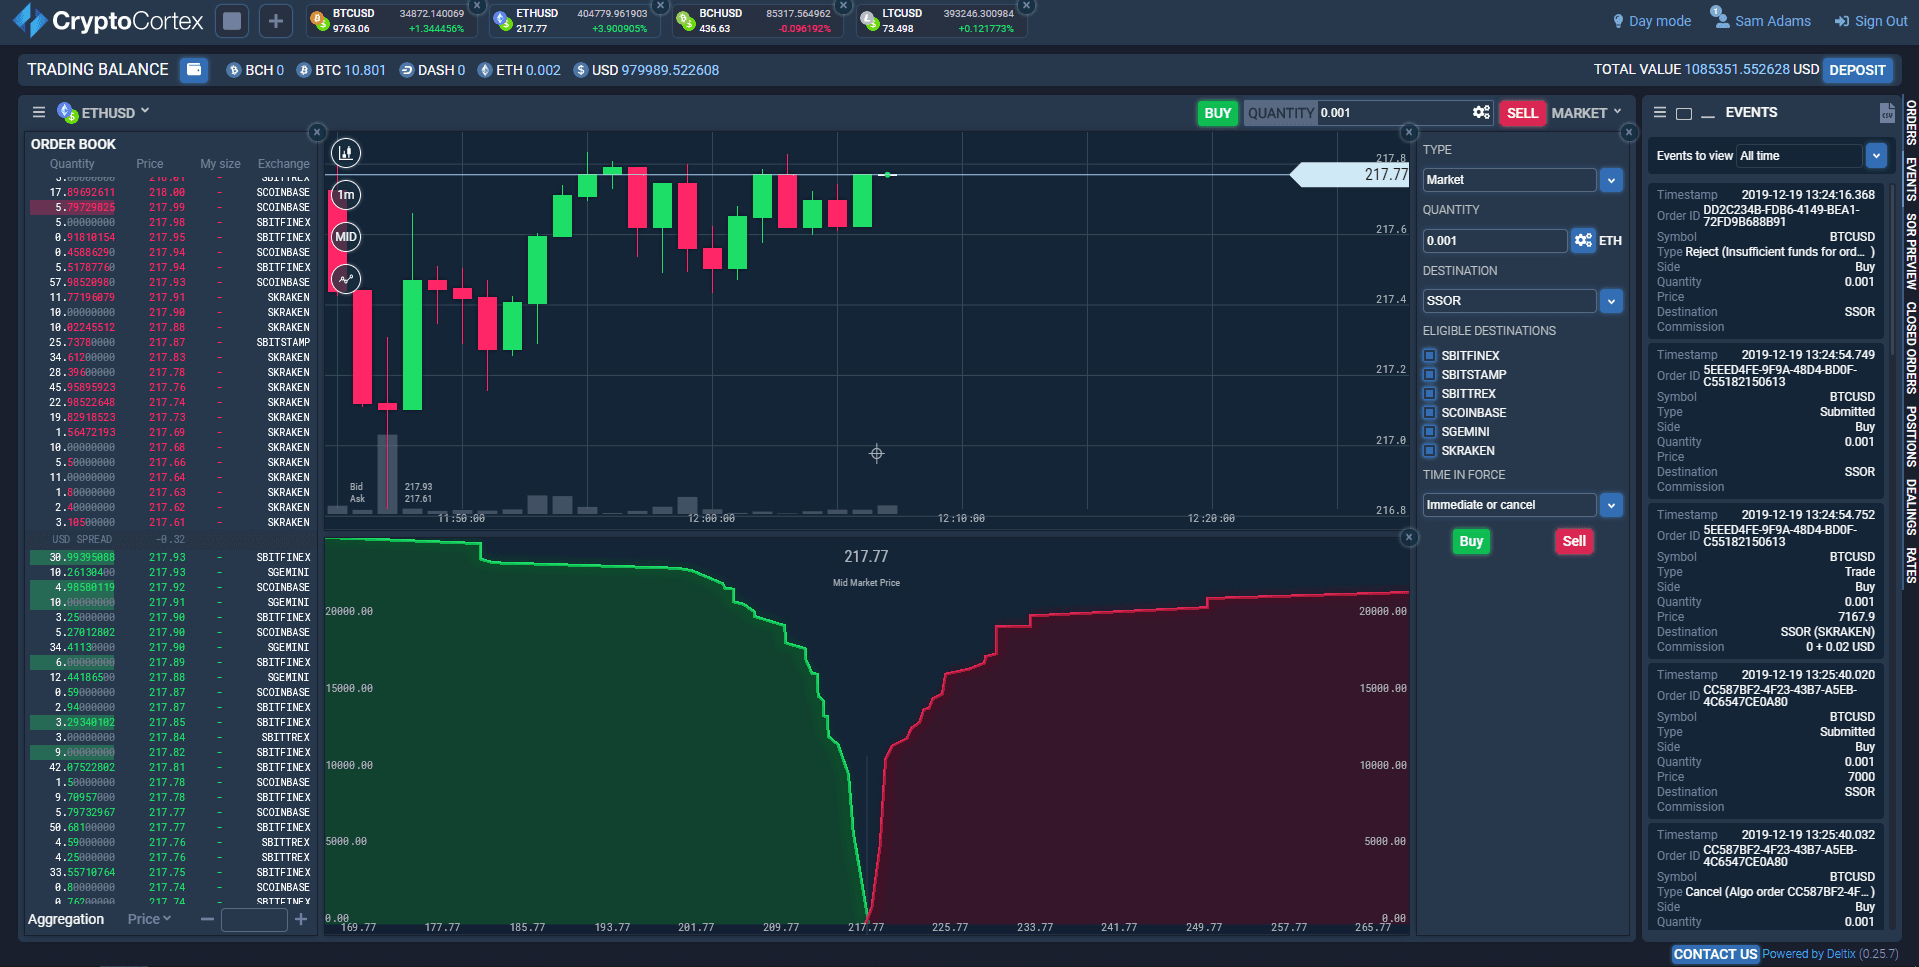This screenshot has height=967, width=1919.
Task: Add a new ticker with plus button
Action: (276, 21)
